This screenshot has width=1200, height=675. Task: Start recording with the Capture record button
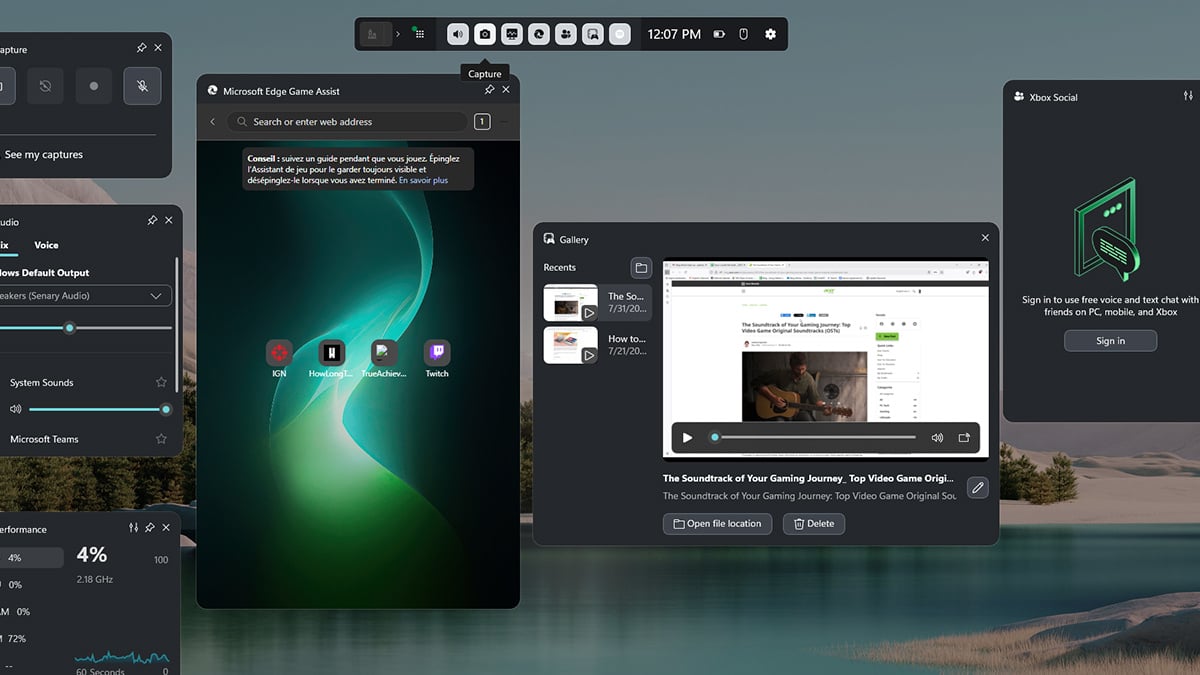coord(94,86)
